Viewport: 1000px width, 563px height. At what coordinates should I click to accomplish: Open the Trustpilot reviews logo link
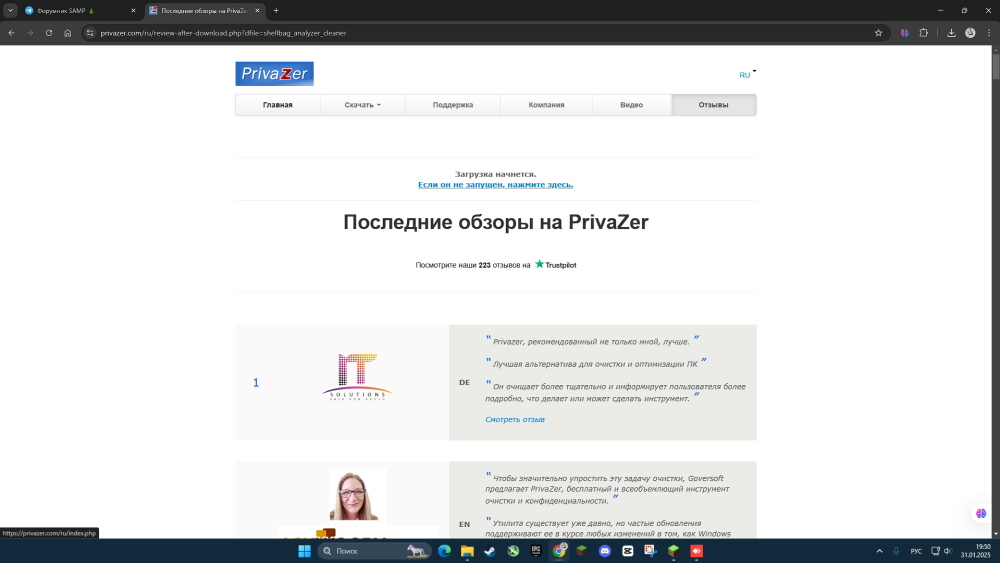(555, 265)
